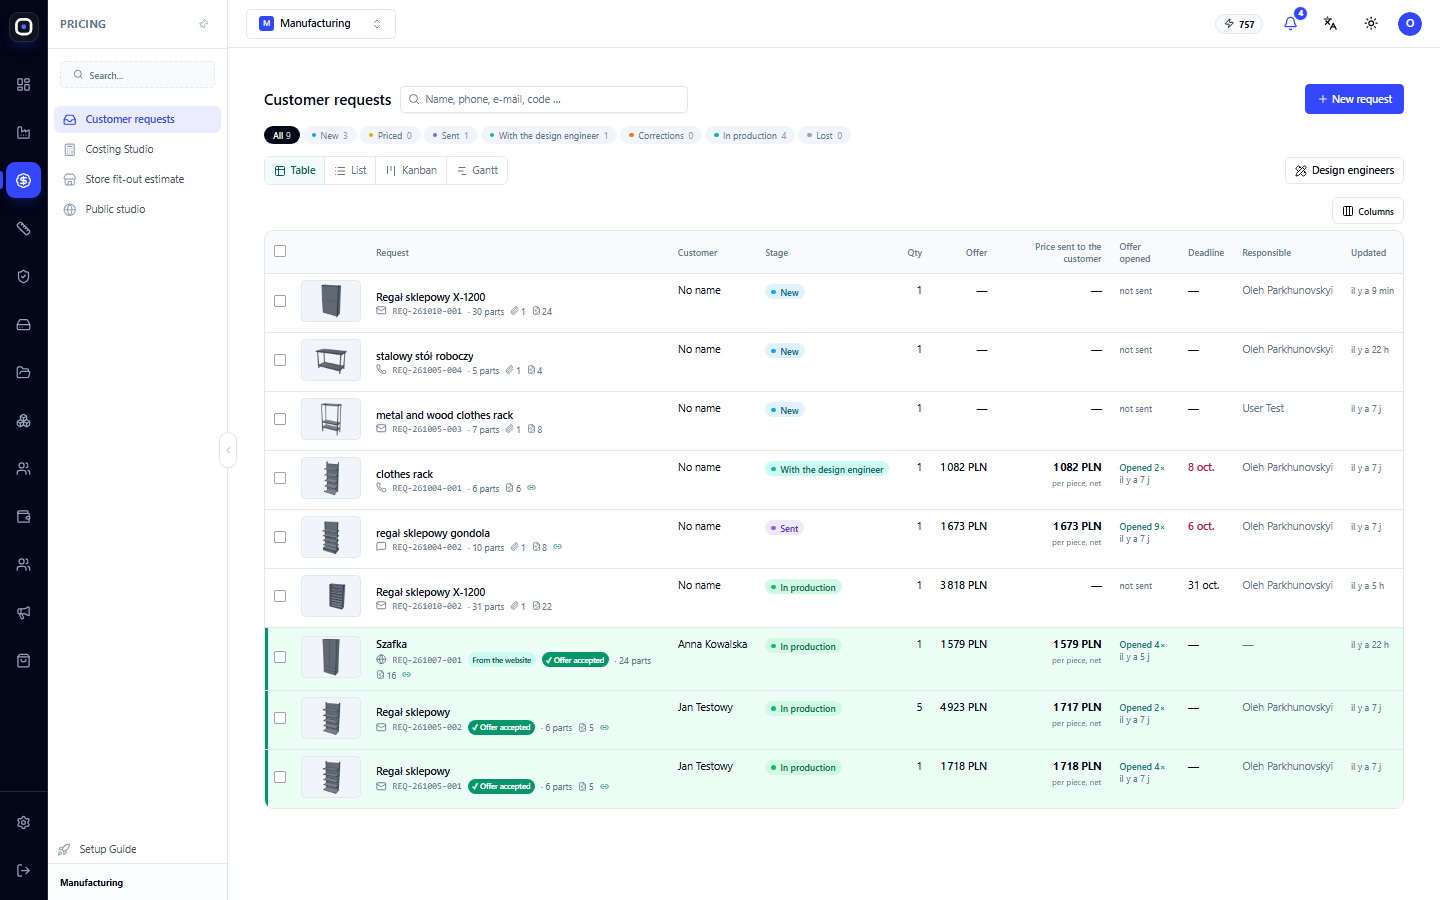Open the pricing dollar icon in the left rail
Viewport: 1440px width, 900px height.
coord(23,180)
